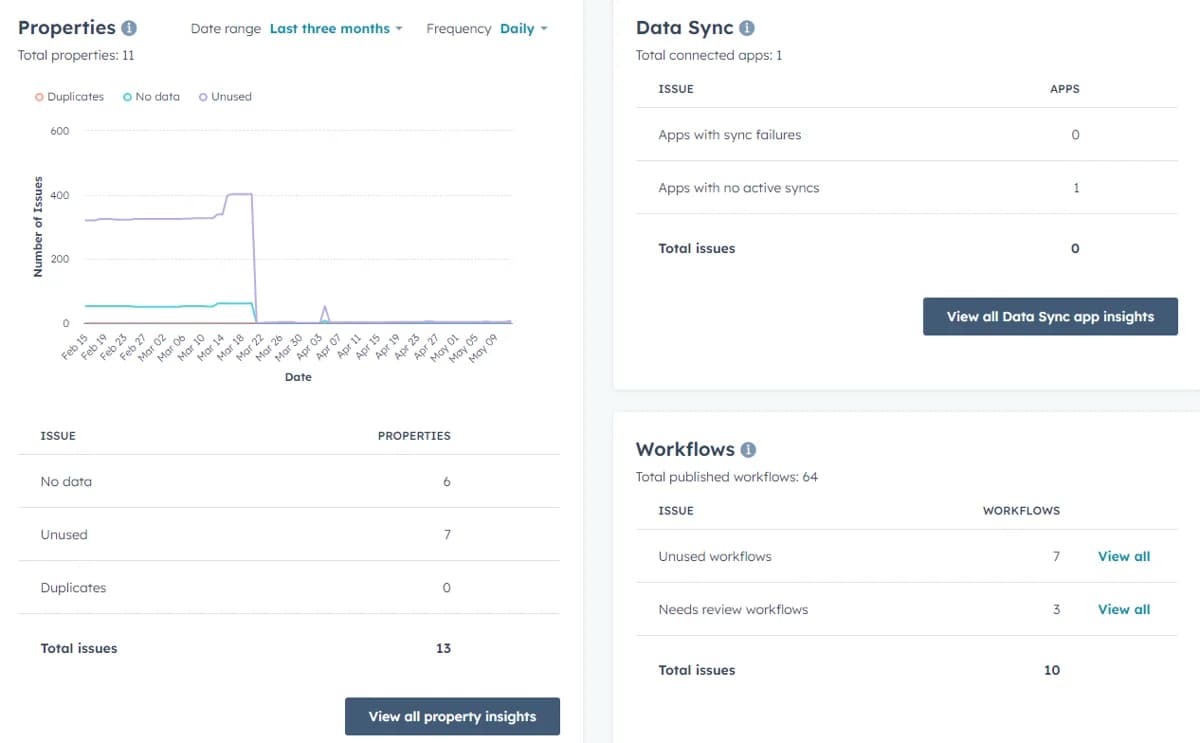Open the Workflows info icon

747,450
